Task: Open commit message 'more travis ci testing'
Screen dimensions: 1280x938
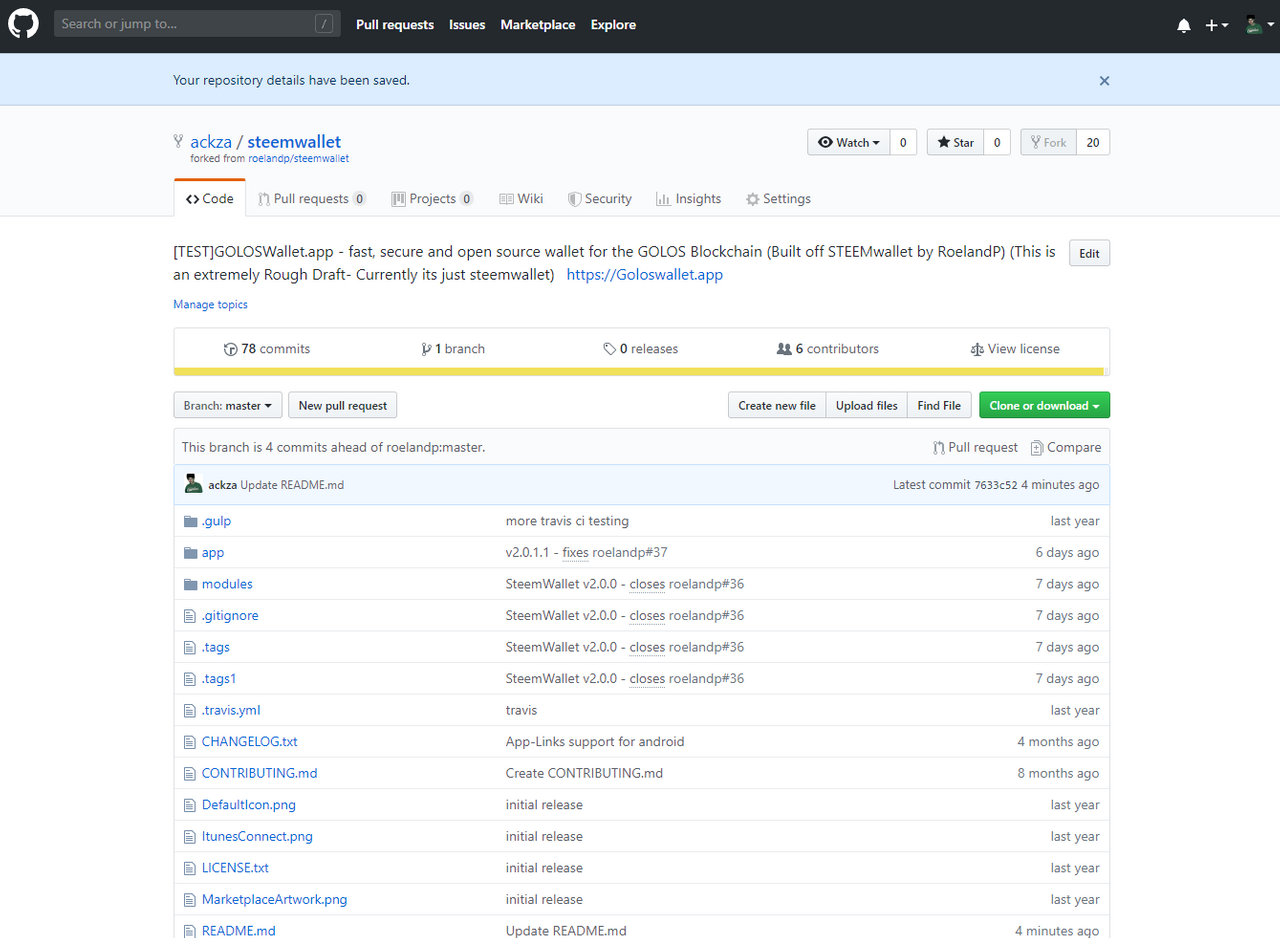Action: [567, 521]
